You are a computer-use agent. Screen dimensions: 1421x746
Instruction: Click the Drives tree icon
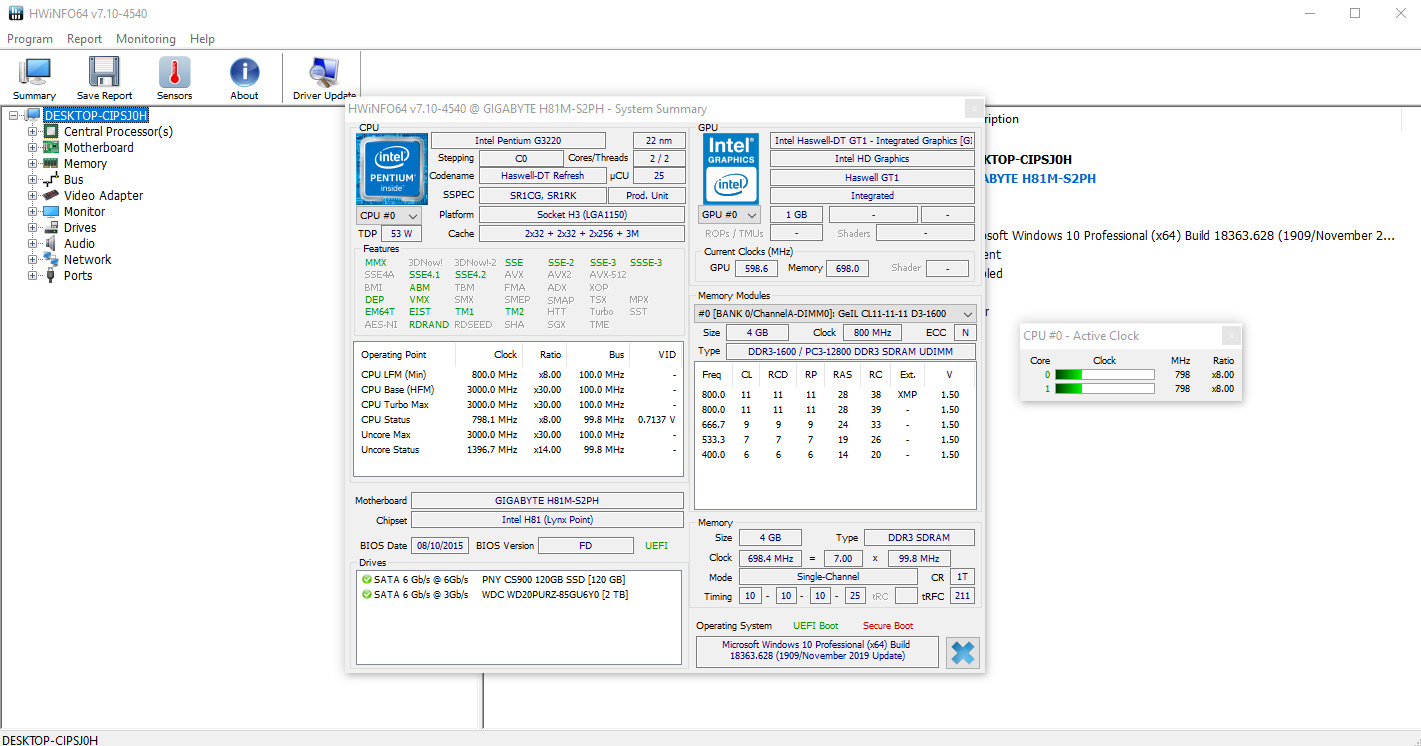[51, 227]
